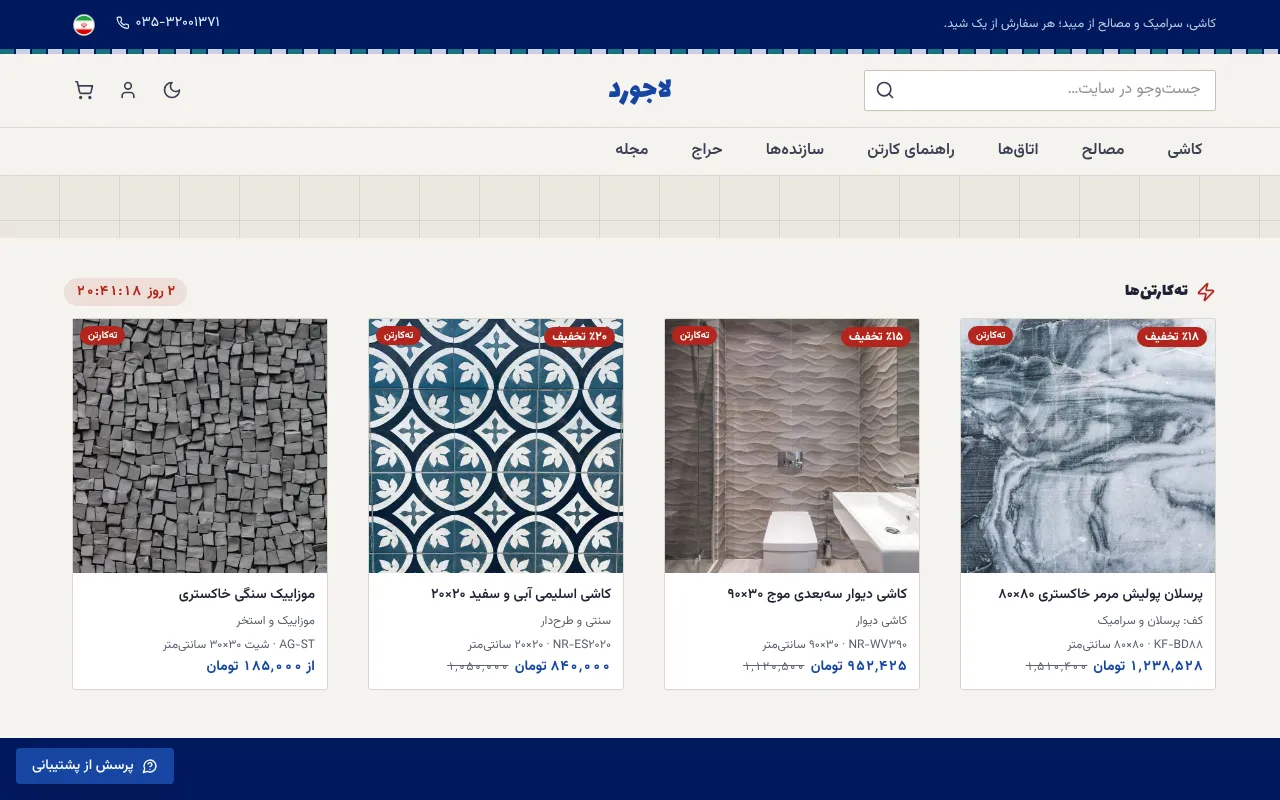The height and width of the screenshot is (800, 1280).
Task: Click the لاجورد site logo
Action: pyautogui.click(x=640, y=90)
